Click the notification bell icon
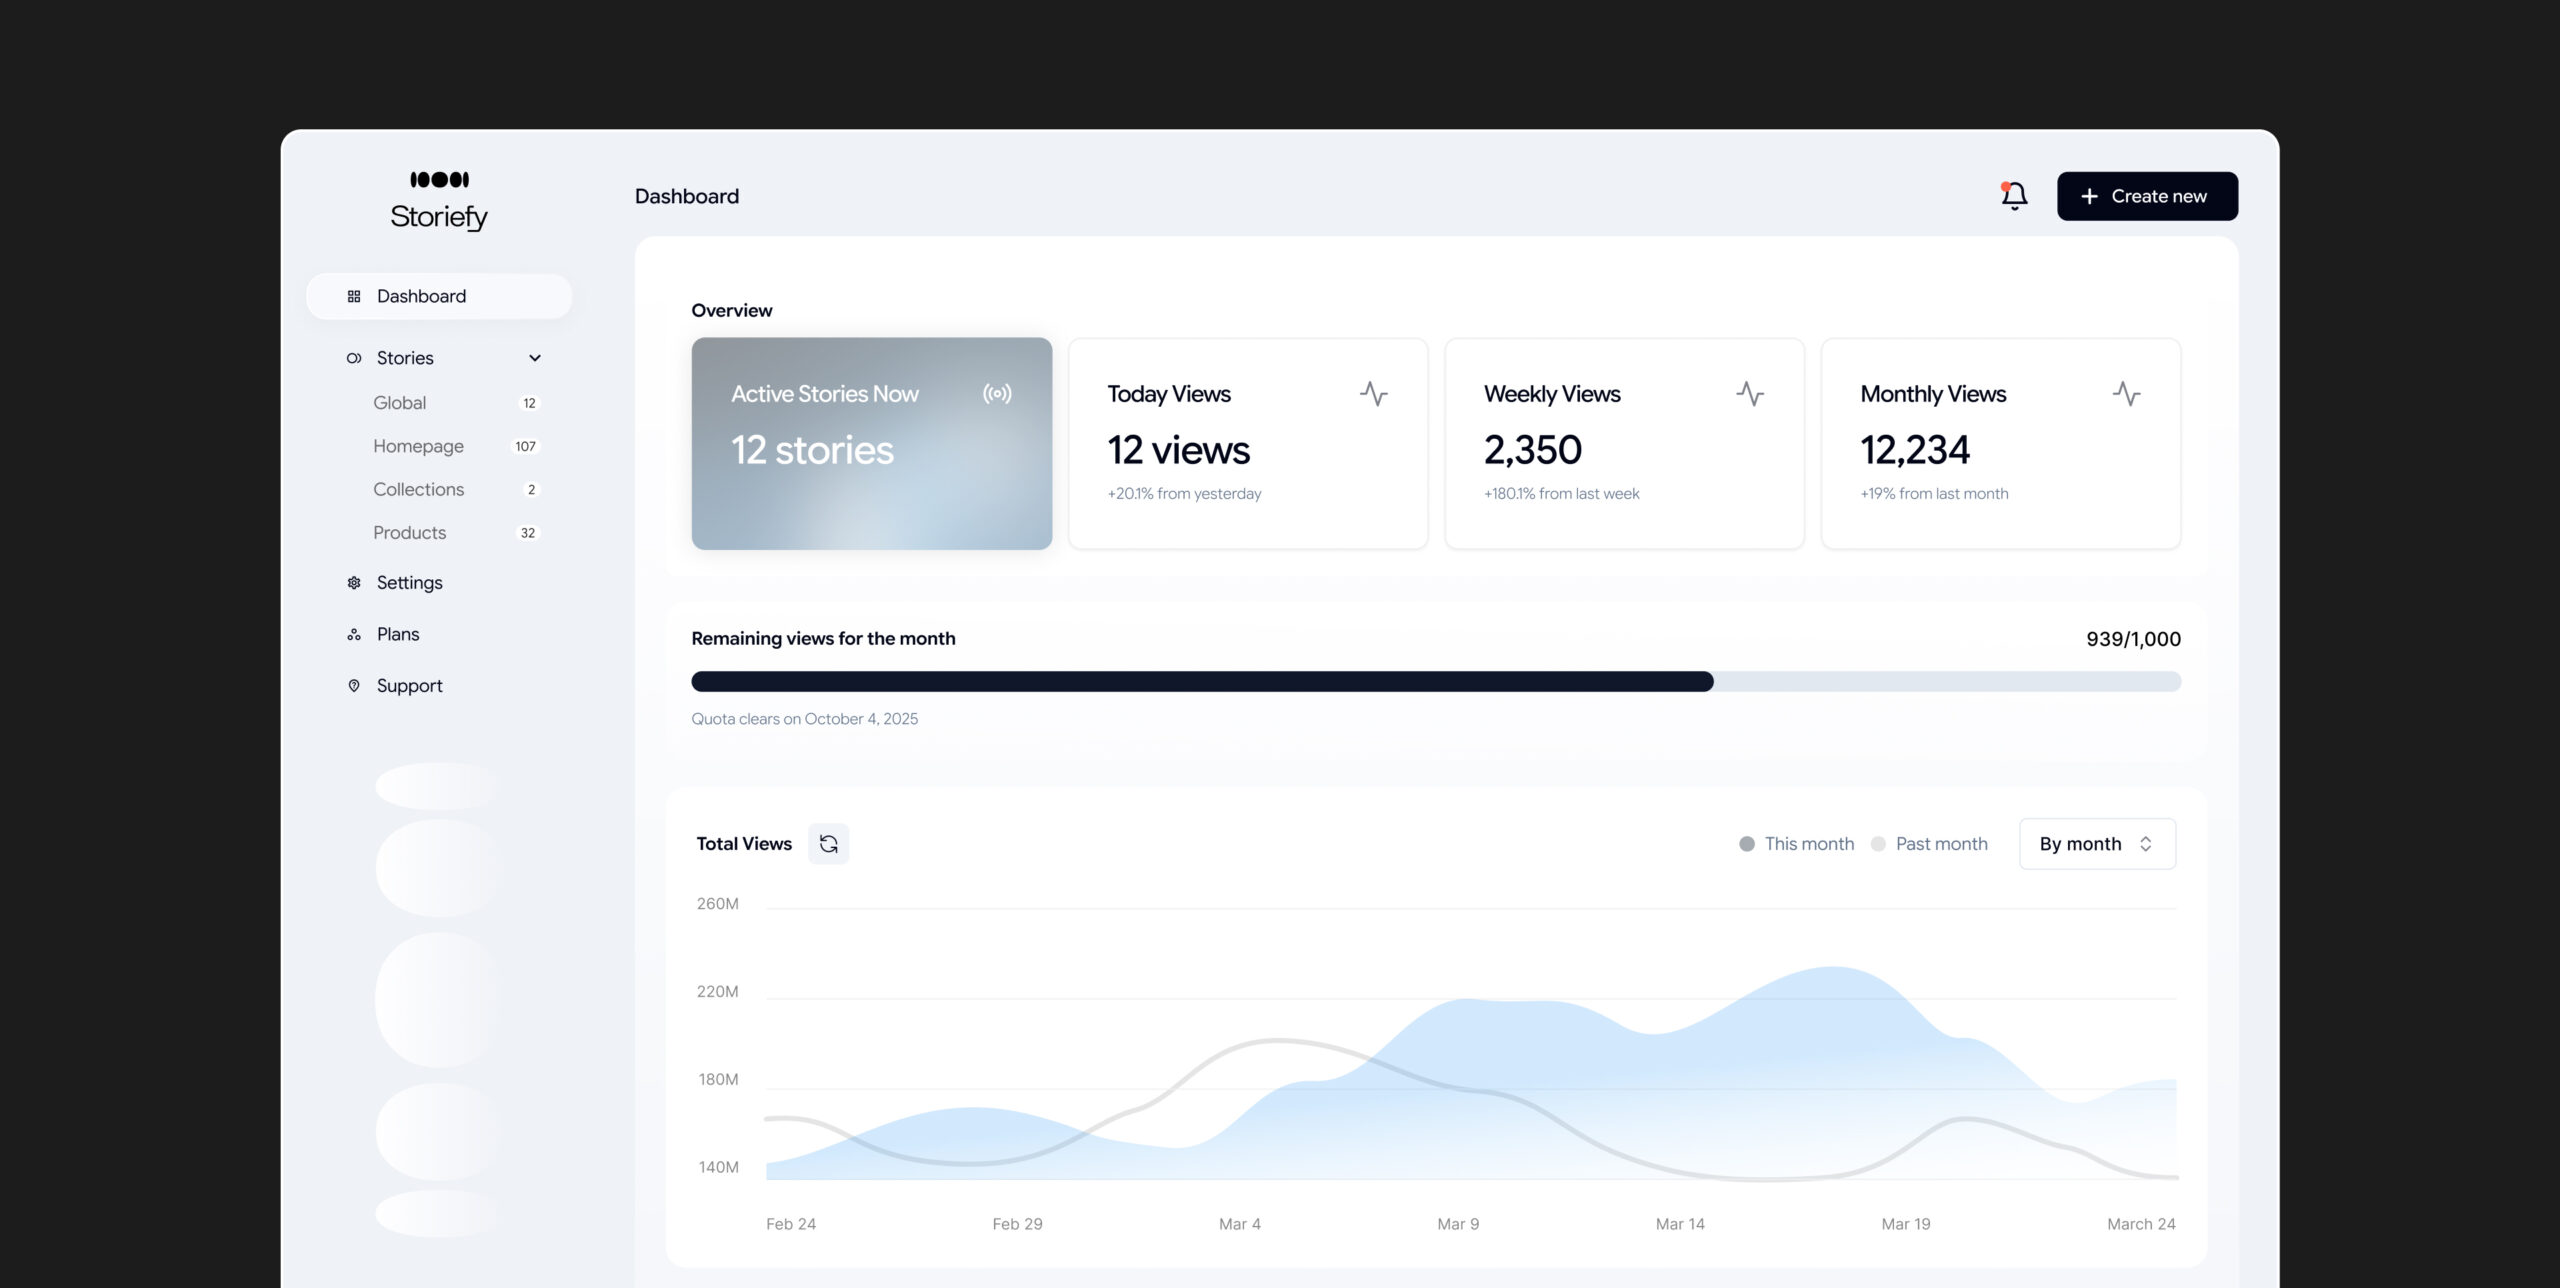2560x1288 pixels. (2013, 196)
